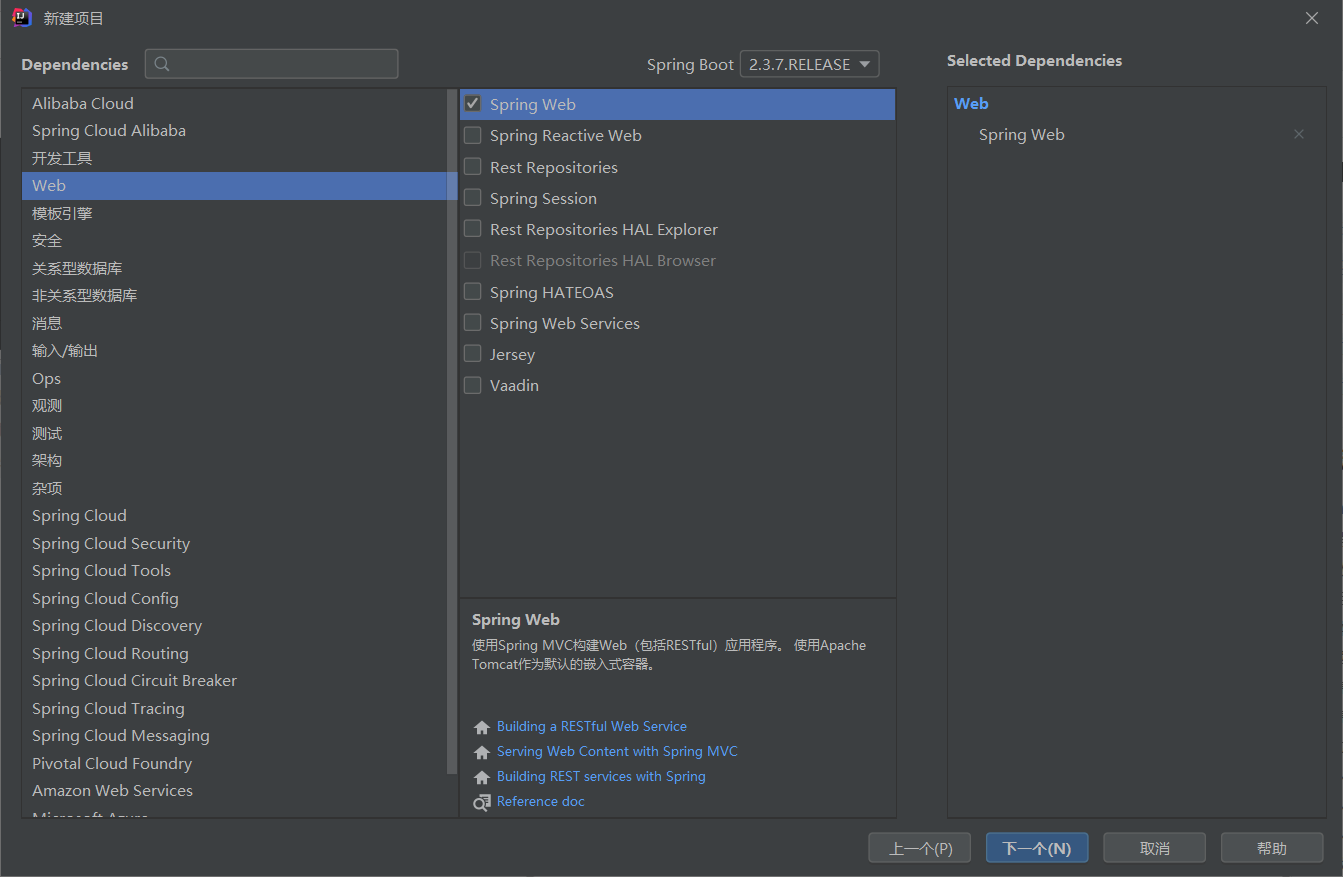The image size is (1343, 877).
Task: Tick the Spring Web Services checkbox
Action: [x=473, y=323]
